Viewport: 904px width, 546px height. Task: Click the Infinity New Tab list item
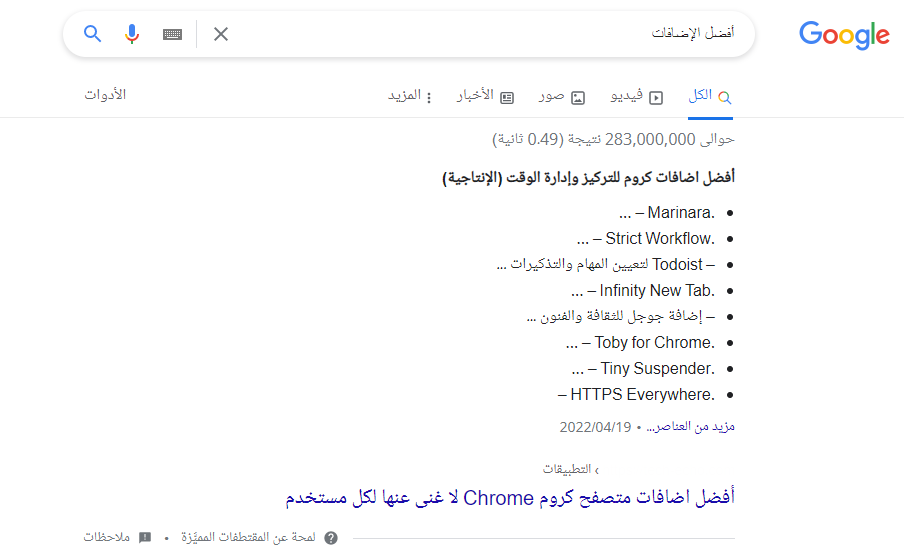[x=643, y=291]
